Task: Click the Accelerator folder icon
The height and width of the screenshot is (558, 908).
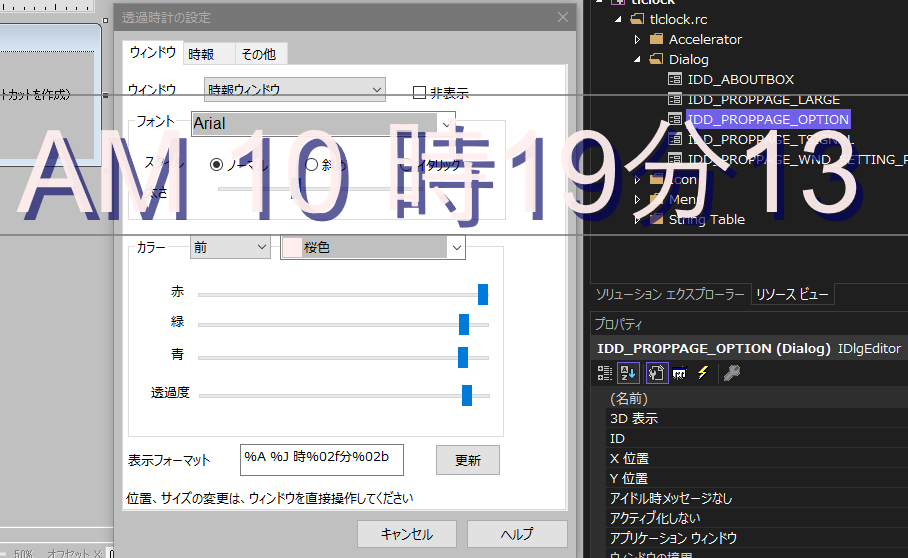Action: click(x=656, y=39)
